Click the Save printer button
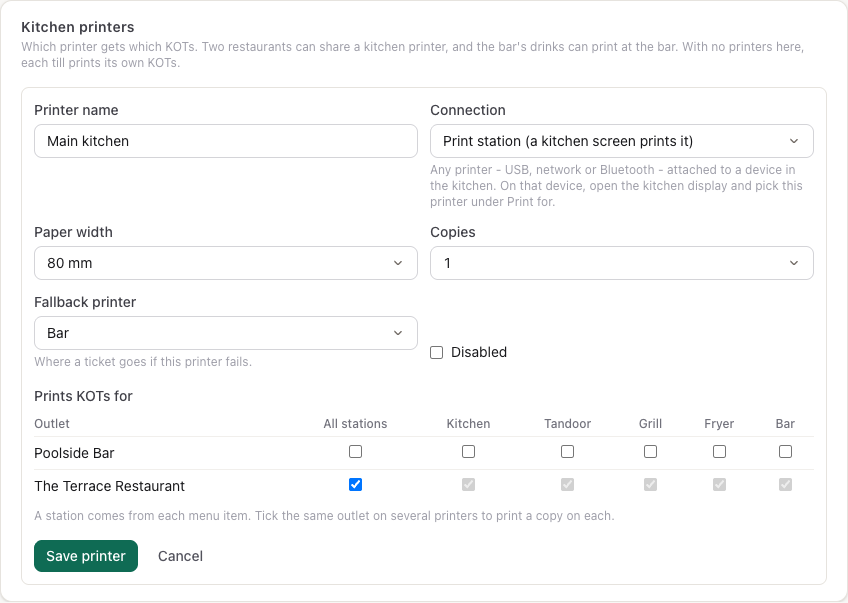The height and width of the screenshot is (603, 848). [x=86, y=556]
